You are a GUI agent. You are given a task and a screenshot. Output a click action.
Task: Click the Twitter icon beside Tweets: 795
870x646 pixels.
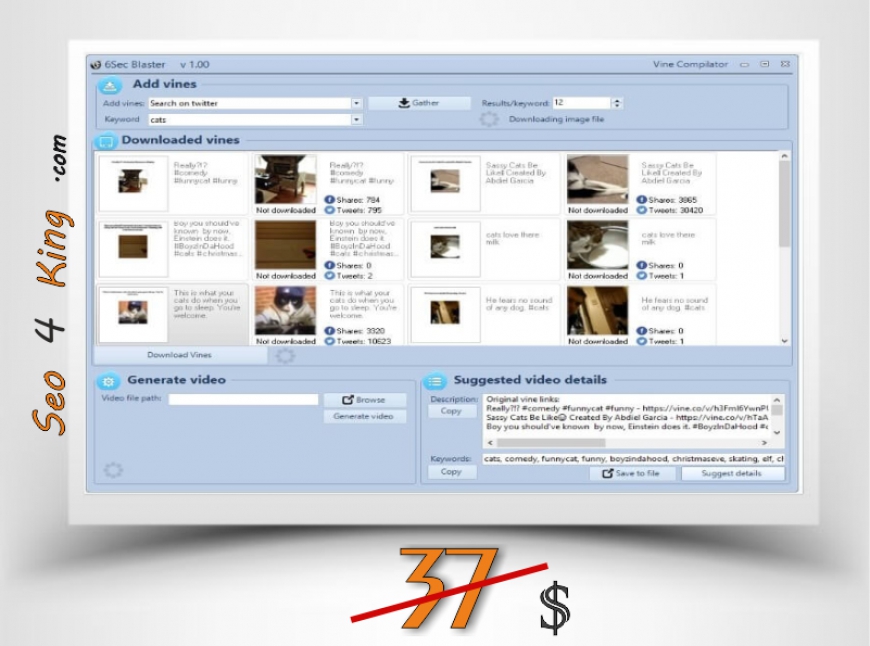tap(330, 210)
